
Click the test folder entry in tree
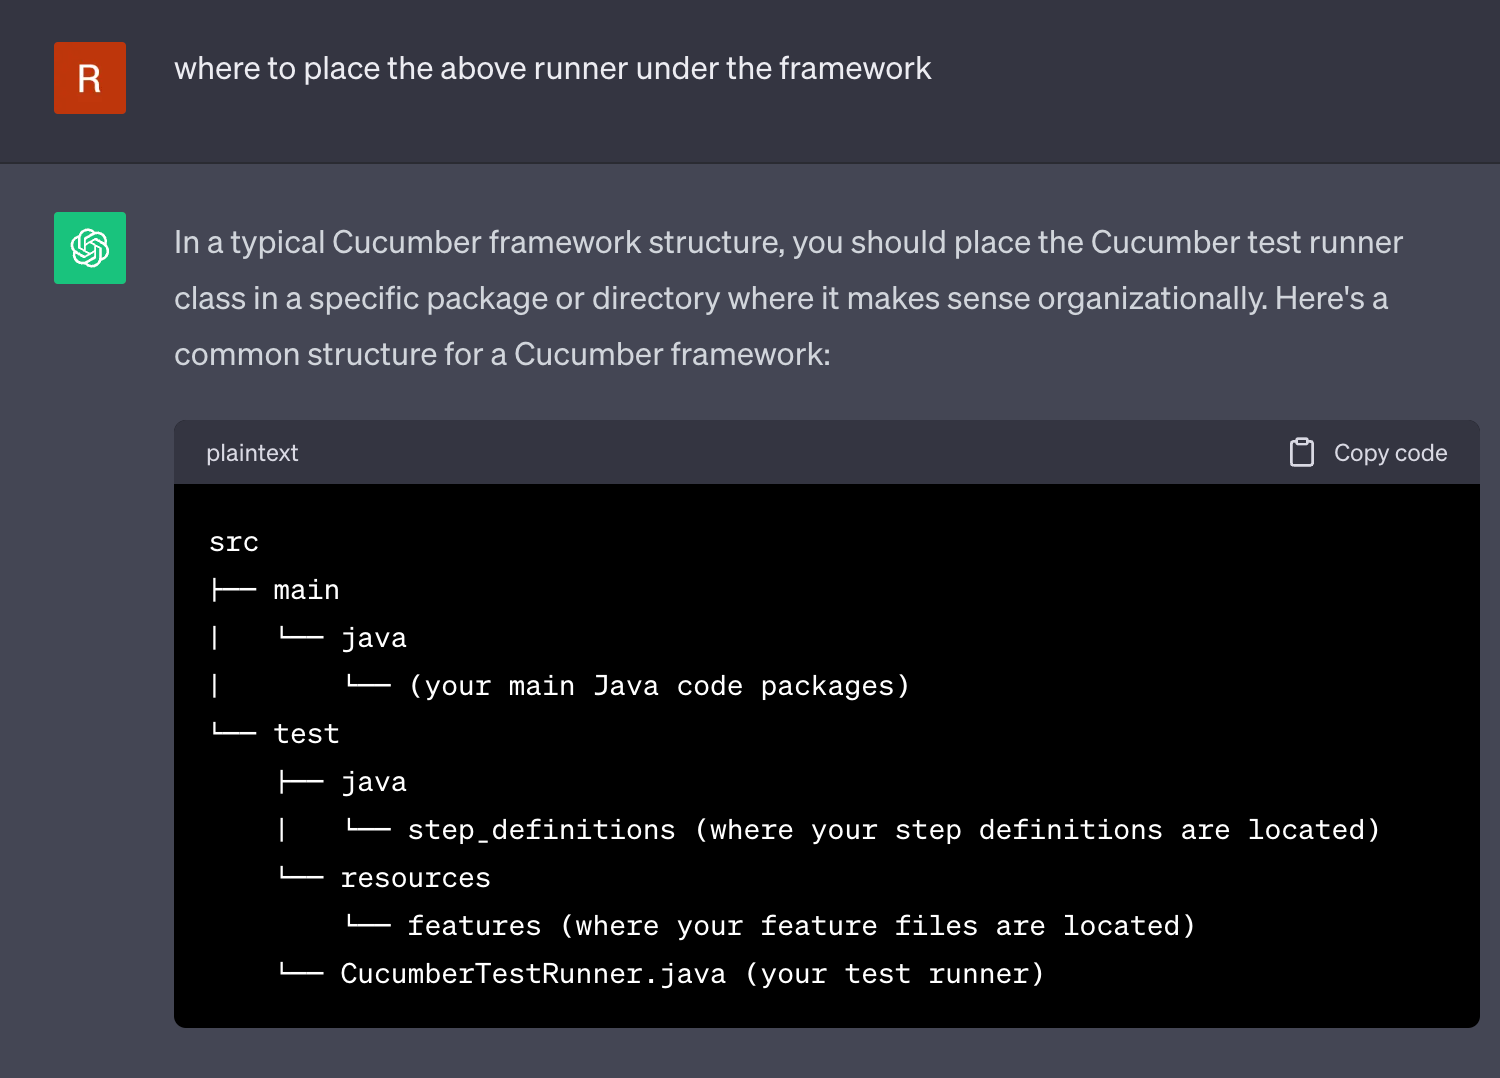coord(306,734)
